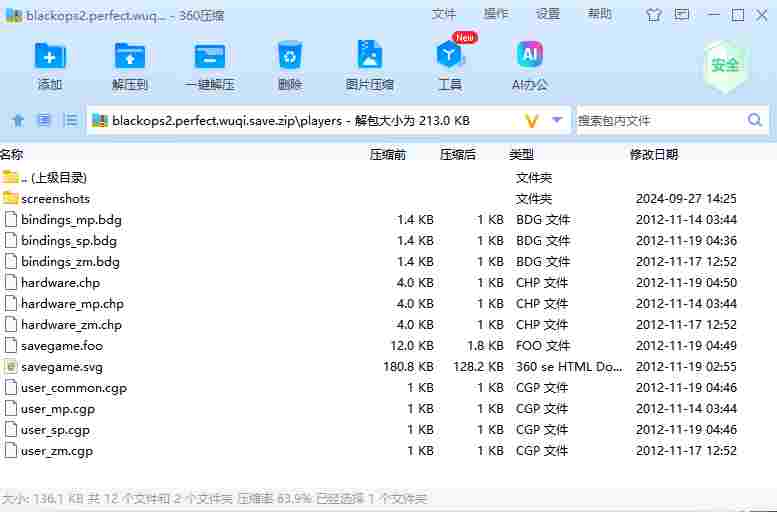
Task: Open the Help (帮助) menu
Action: [x=600, y=14]
